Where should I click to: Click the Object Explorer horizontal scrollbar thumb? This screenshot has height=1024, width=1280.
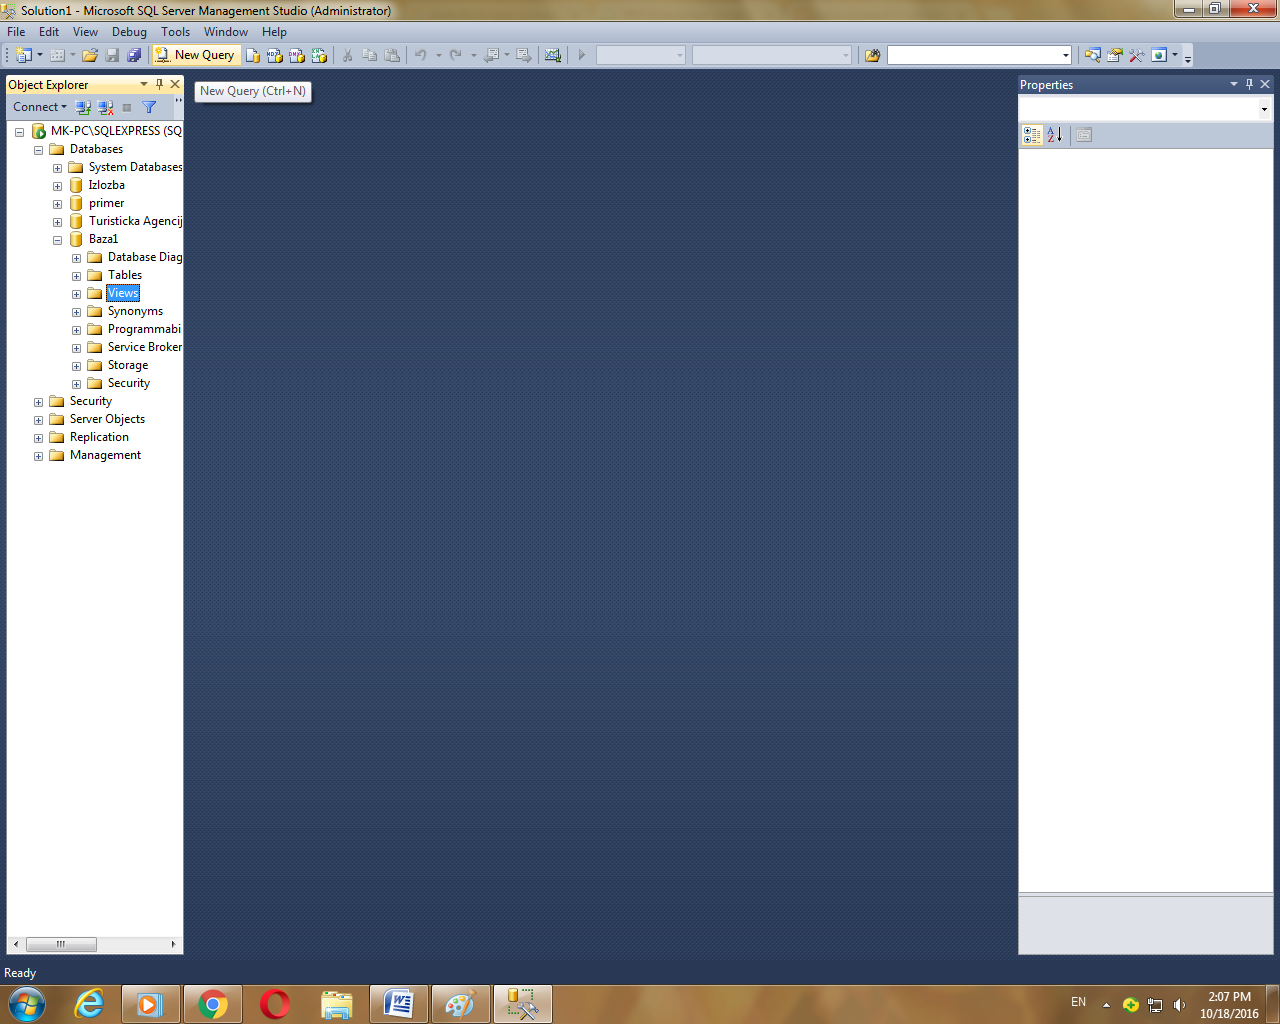(x=61, y=944)
